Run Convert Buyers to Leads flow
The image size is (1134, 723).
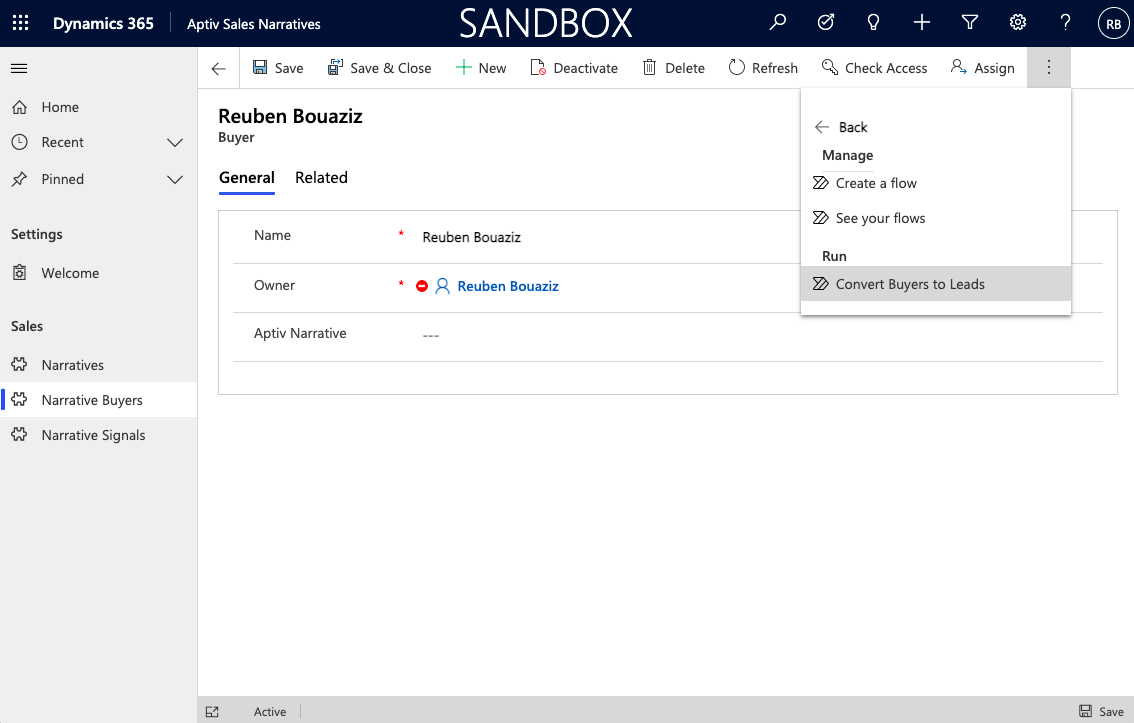tap(936, 284)
